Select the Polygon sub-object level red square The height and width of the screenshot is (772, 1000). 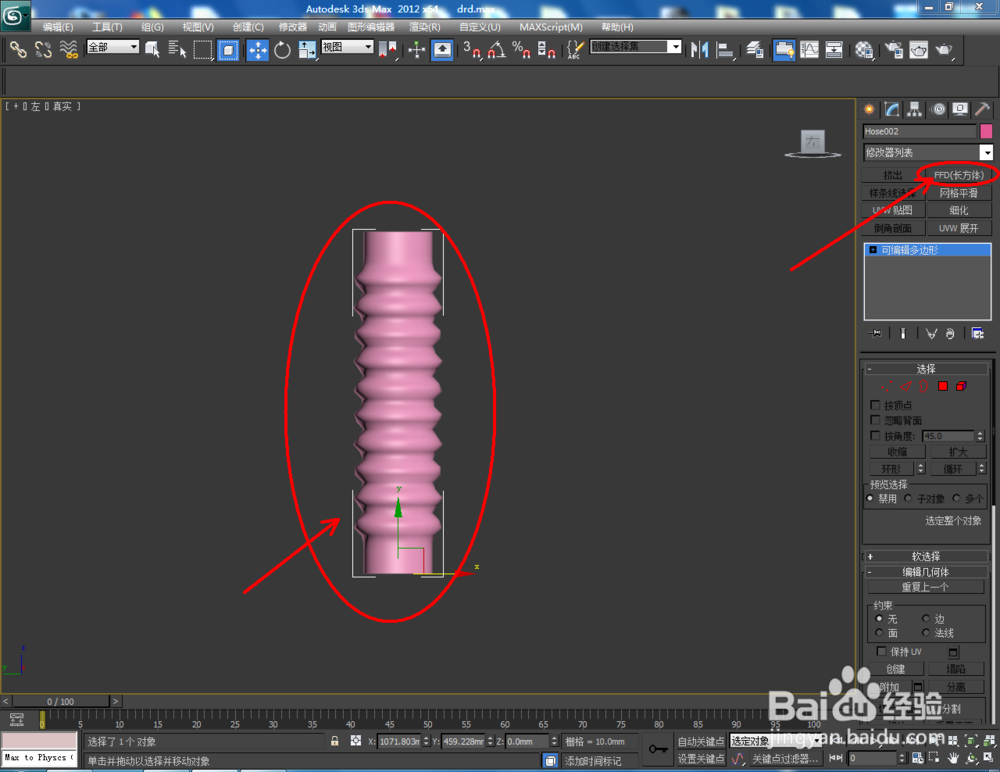coord(943,386)
